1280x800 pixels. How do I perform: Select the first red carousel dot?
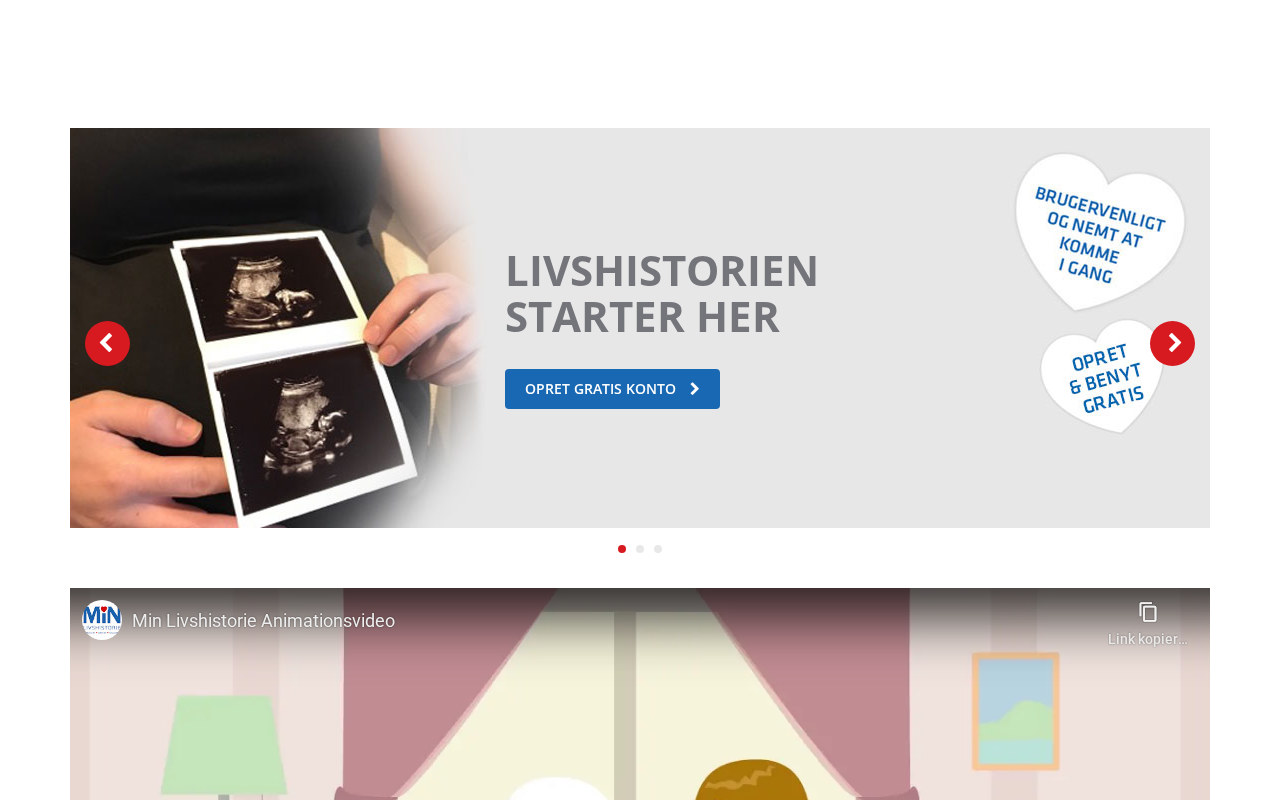622,549
